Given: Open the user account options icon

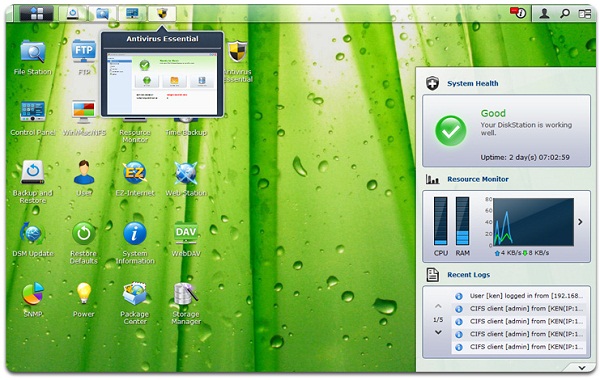Looking at the screenshot, I should 544,14.
